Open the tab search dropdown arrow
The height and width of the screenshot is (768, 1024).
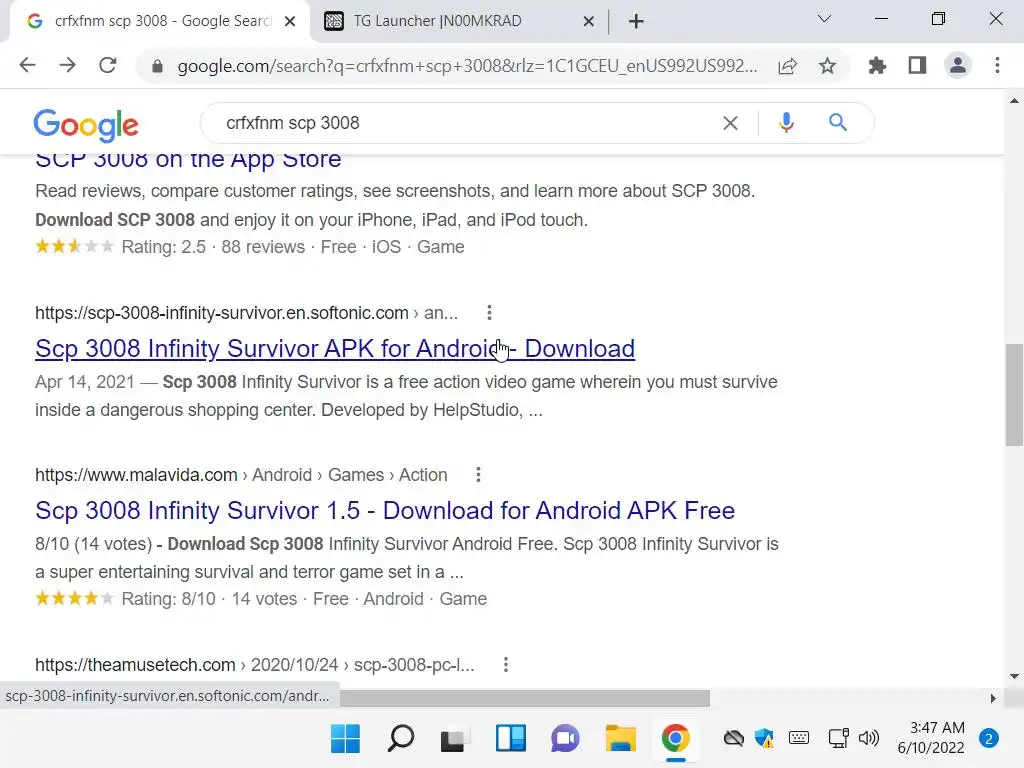coord(824,19)
